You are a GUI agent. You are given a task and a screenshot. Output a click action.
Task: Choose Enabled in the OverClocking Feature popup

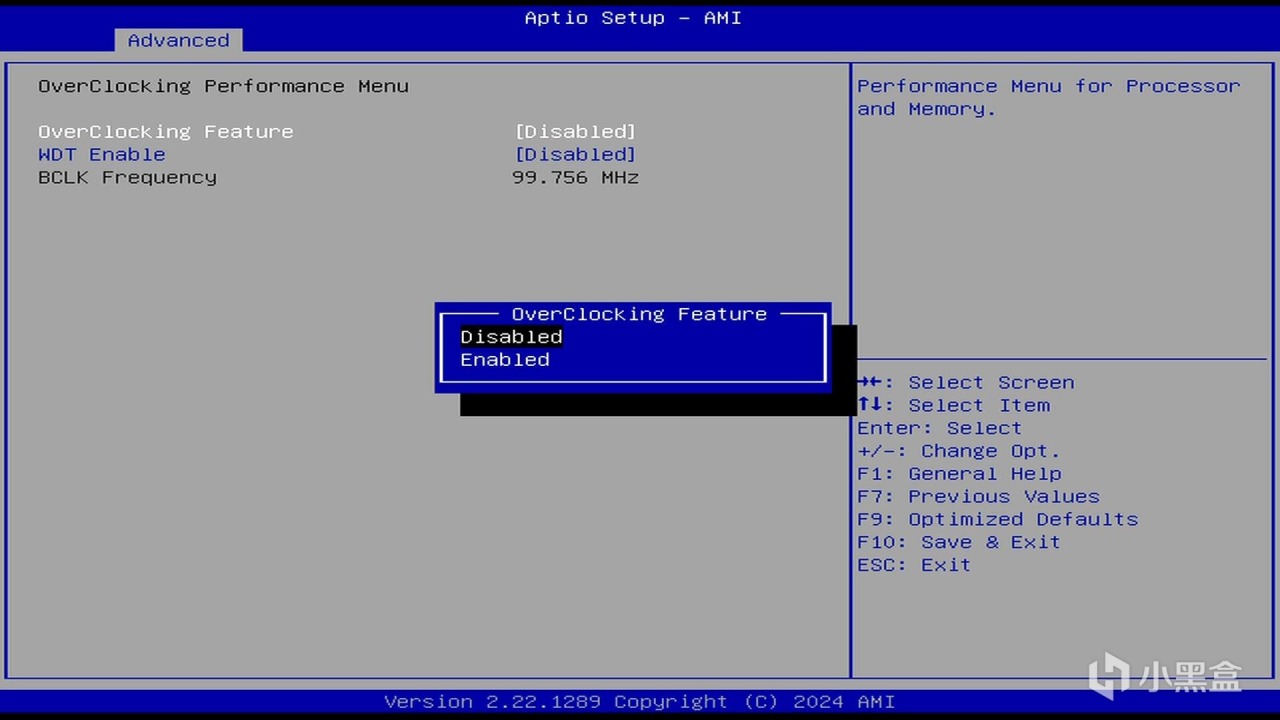[505, 360]
